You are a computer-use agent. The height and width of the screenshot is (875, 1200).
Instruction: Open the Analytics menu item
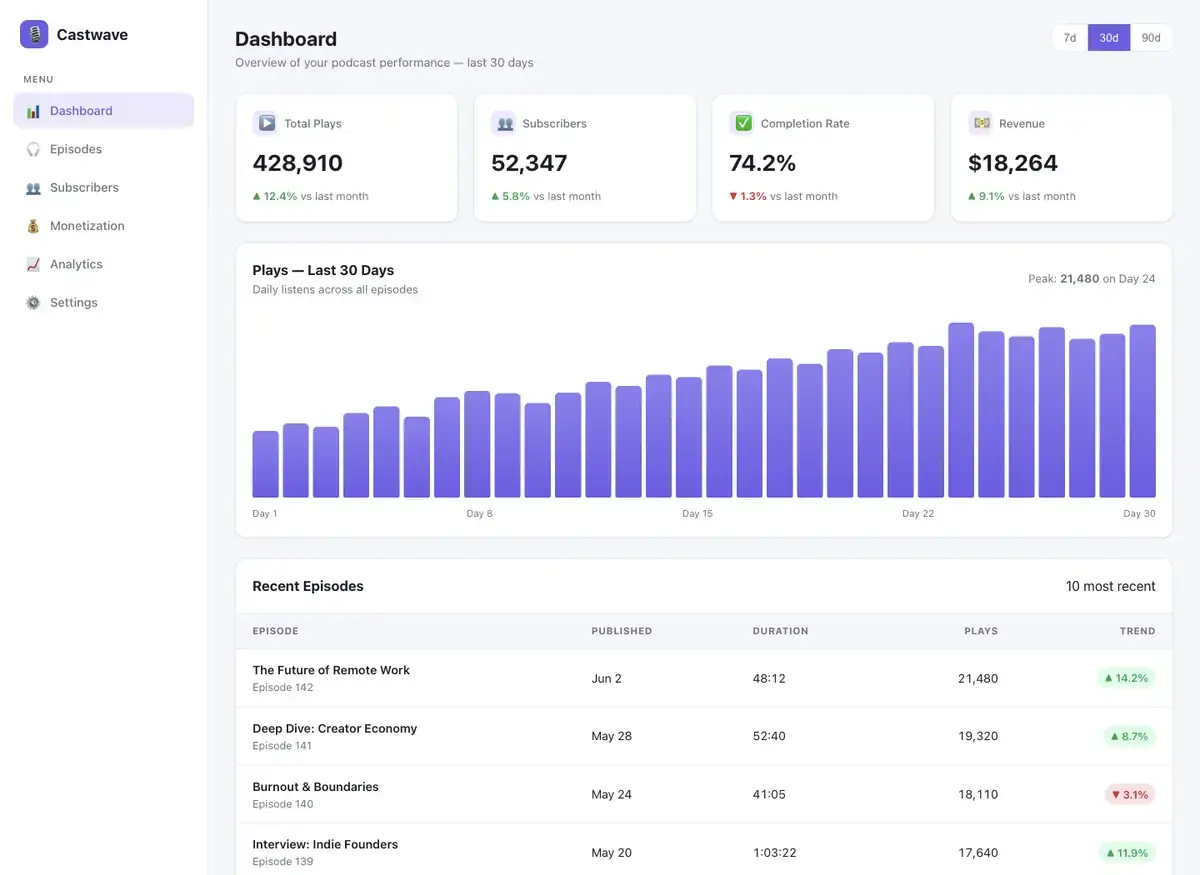pos(104,264)
